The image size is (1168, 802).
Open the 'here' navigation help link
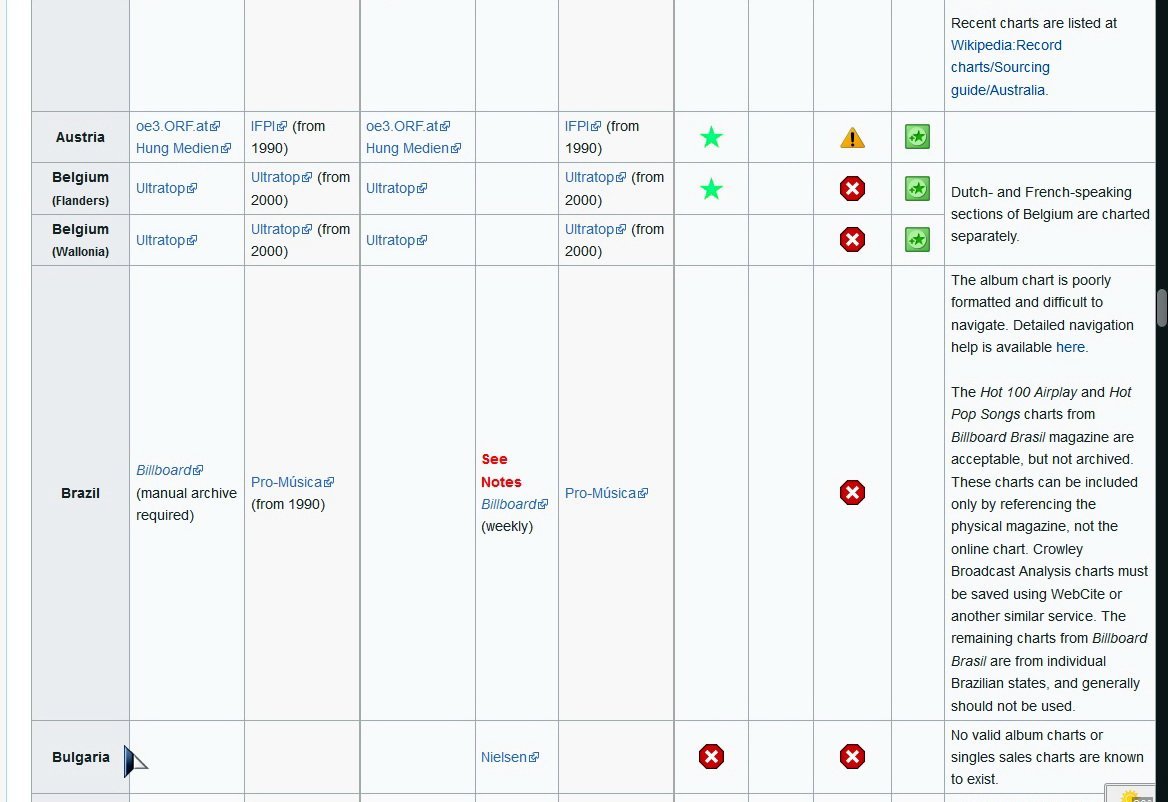coord(1070,347)
